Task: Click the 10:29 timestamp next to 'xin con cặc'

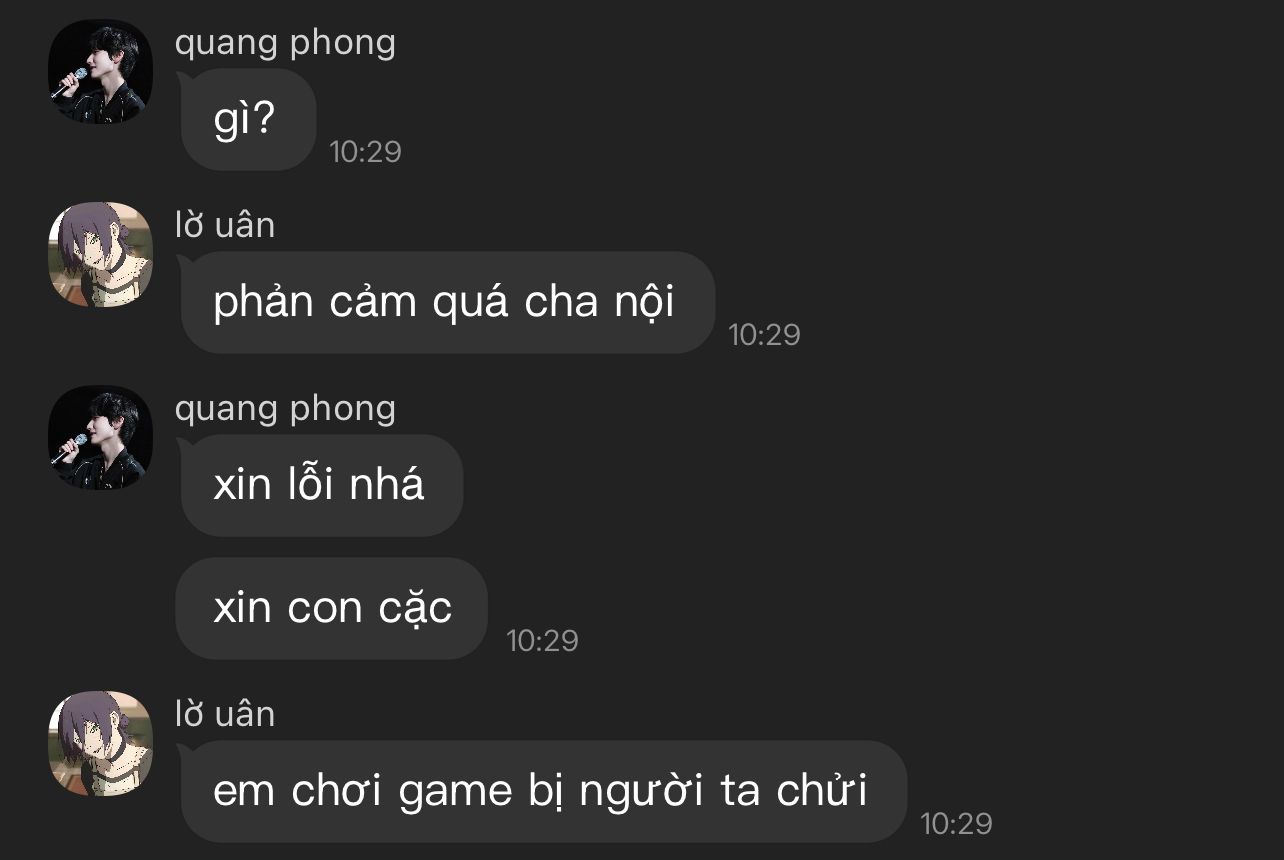Action: [543, 641]
